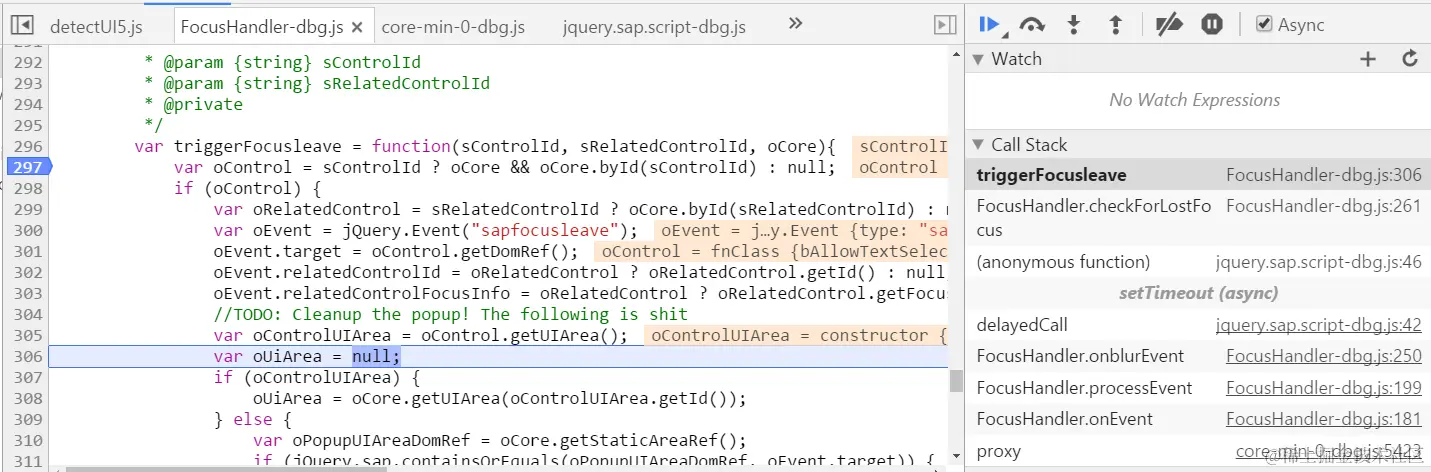This screenshot has height=472, width=1431.
Task: Open core-min-0-dbg.js tab
Action: point(453,27)
